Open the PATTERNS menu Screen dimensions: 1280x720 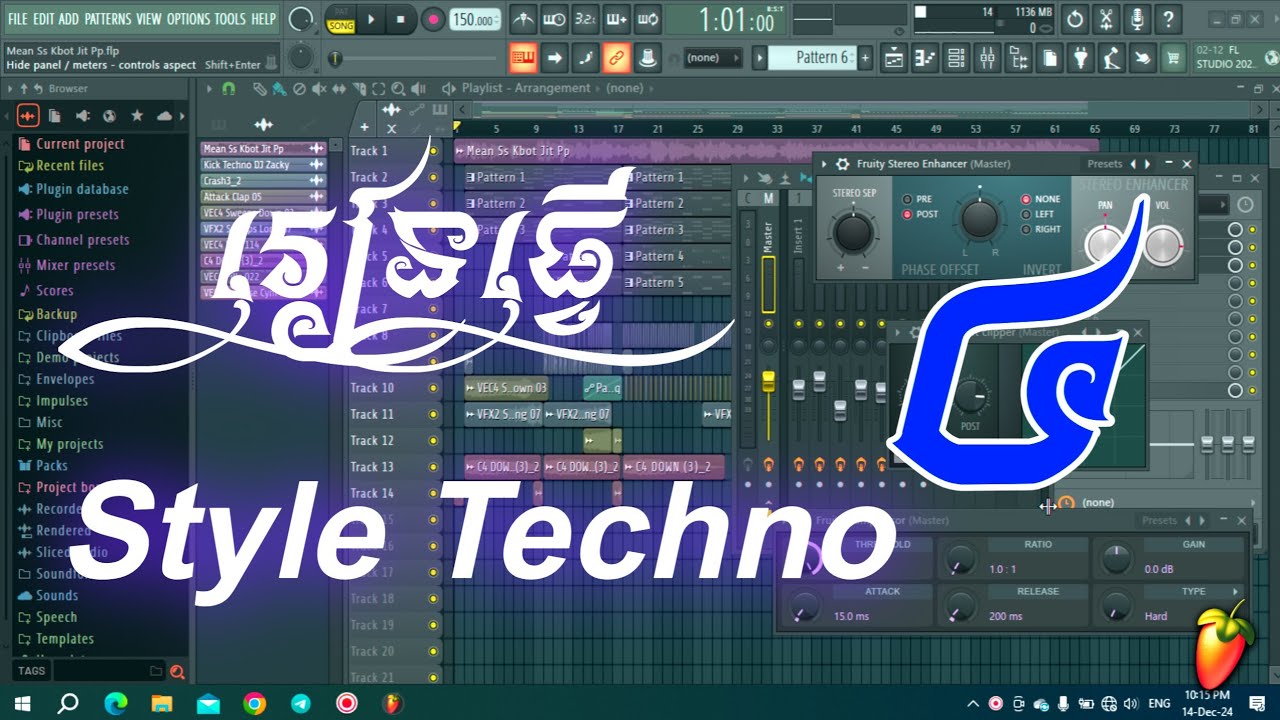[x=107, y=18]
